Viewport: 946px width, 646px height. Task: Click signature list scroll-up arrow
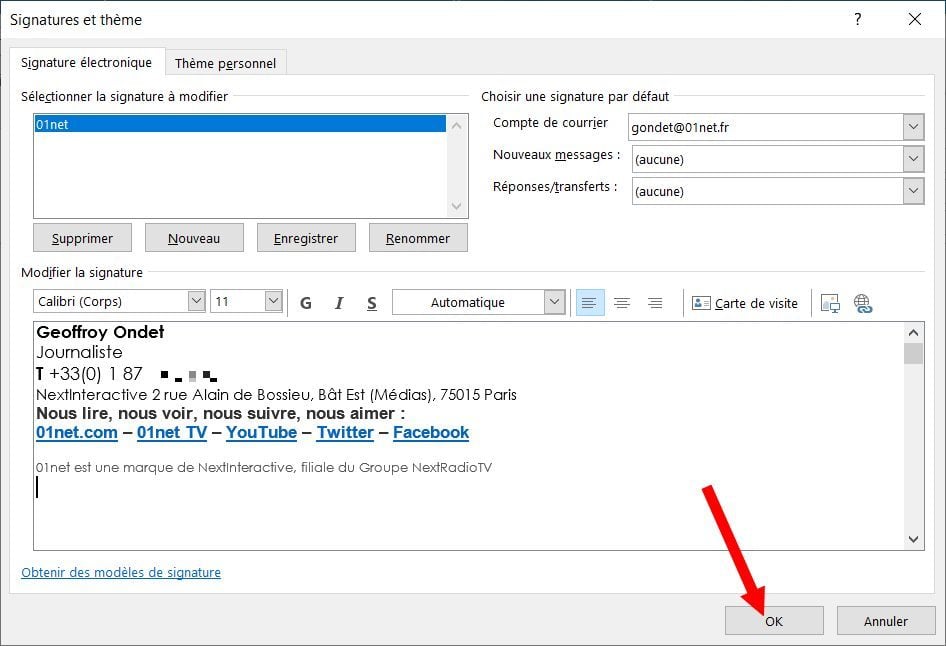coord(457,126)
